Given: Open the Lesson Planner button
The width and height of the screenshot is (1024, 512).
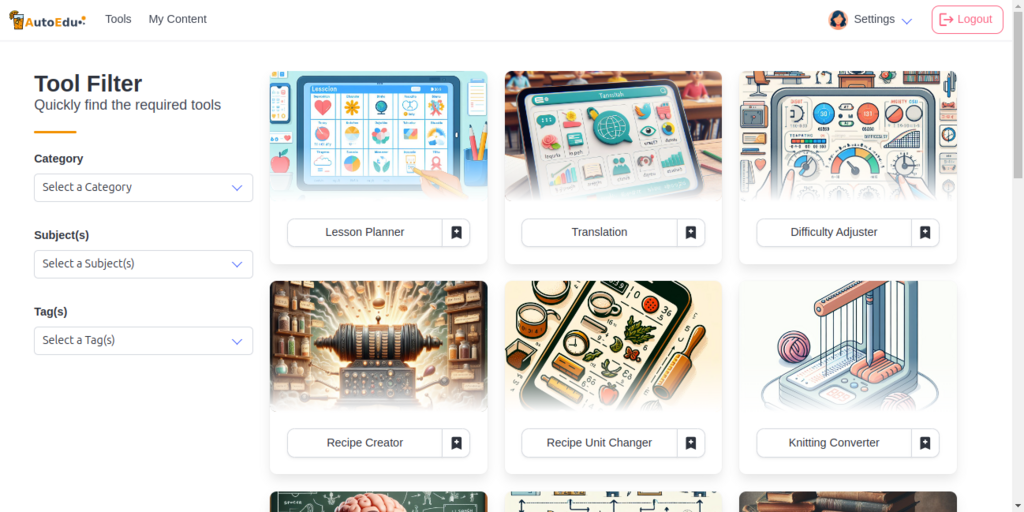Looking at the screenshot, I should tap(365, 232).
